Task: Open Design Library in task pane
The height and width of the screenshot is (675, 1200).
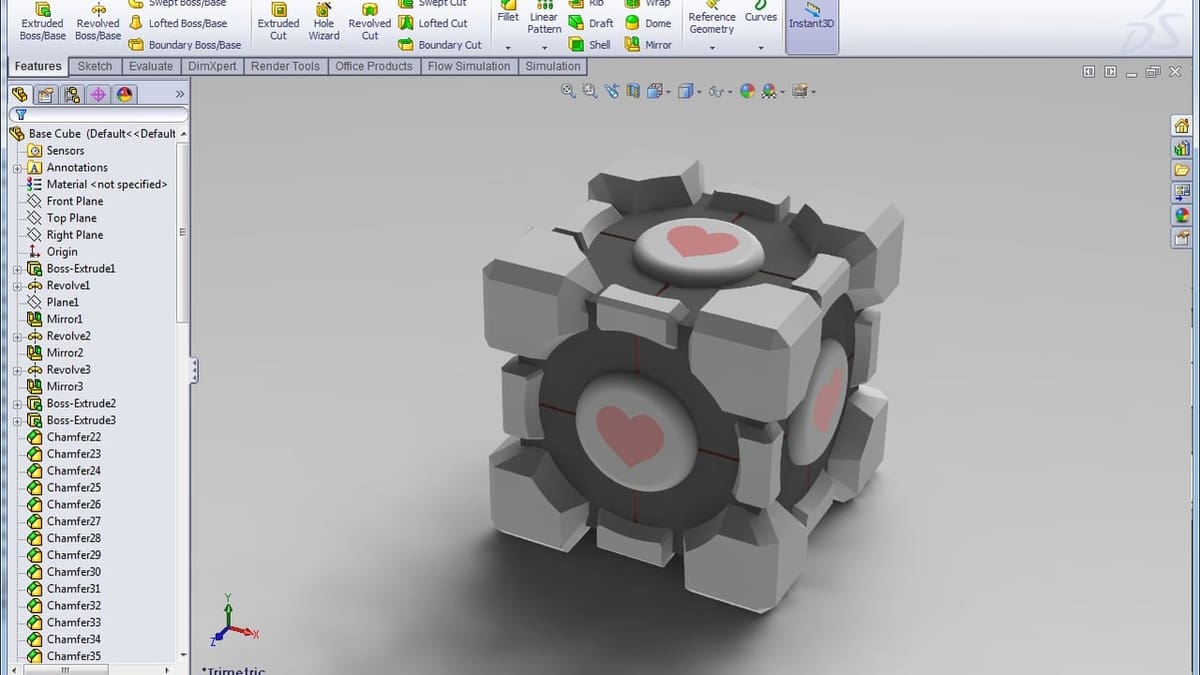Action: (x=1182, y=148)
